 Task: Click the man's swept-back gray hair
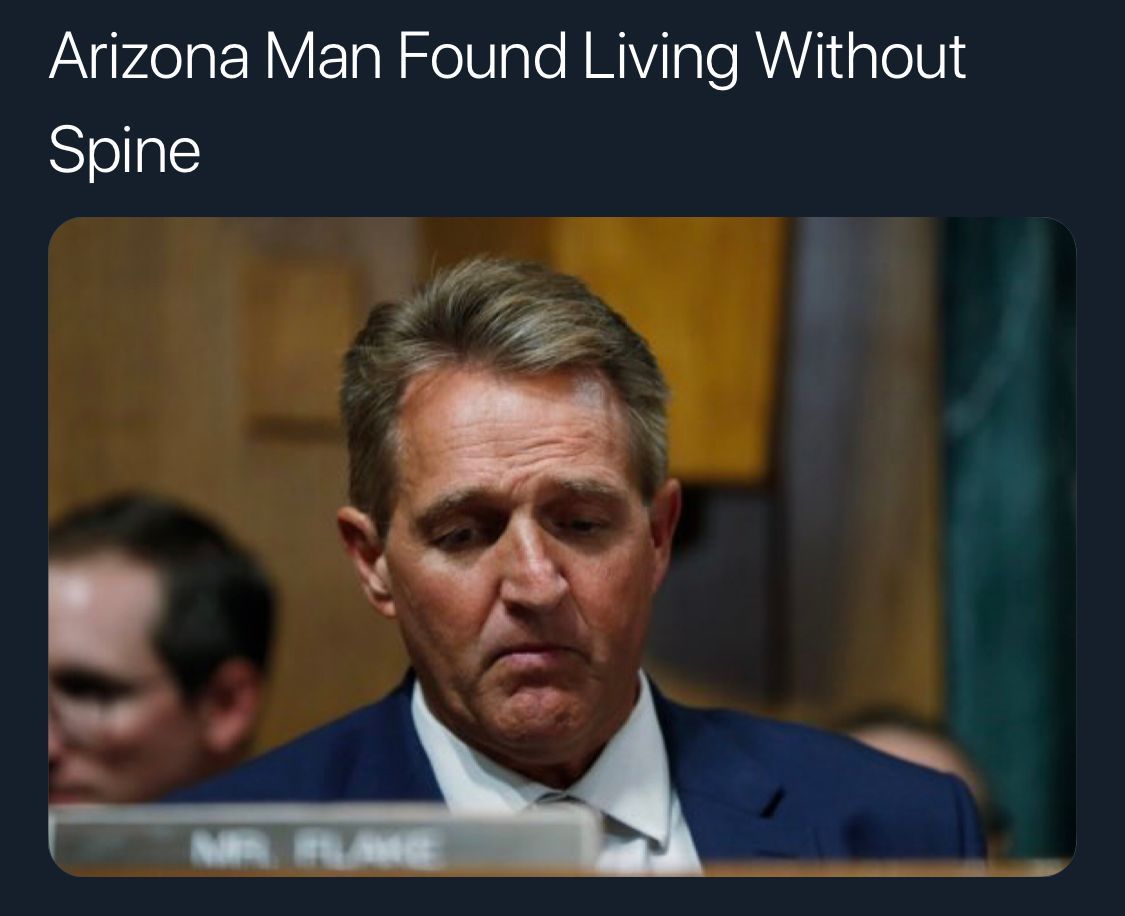(x=502, y=337)
